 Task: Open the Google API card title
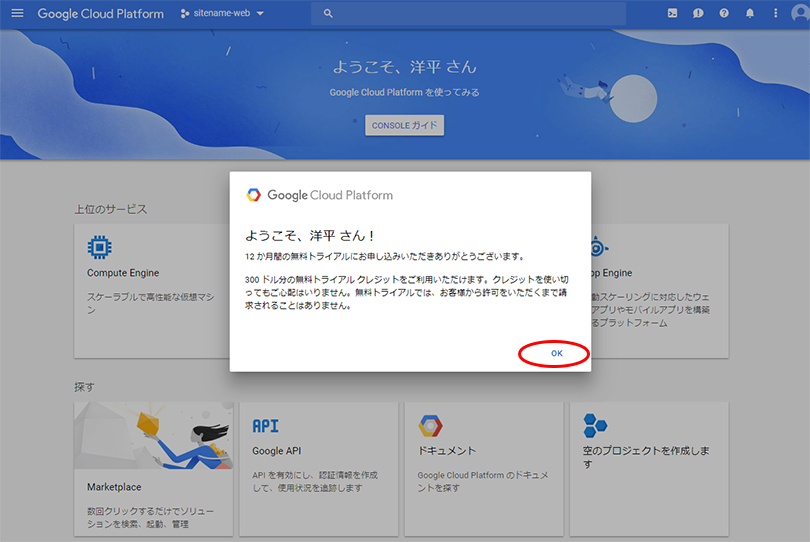tap(276, 451)
